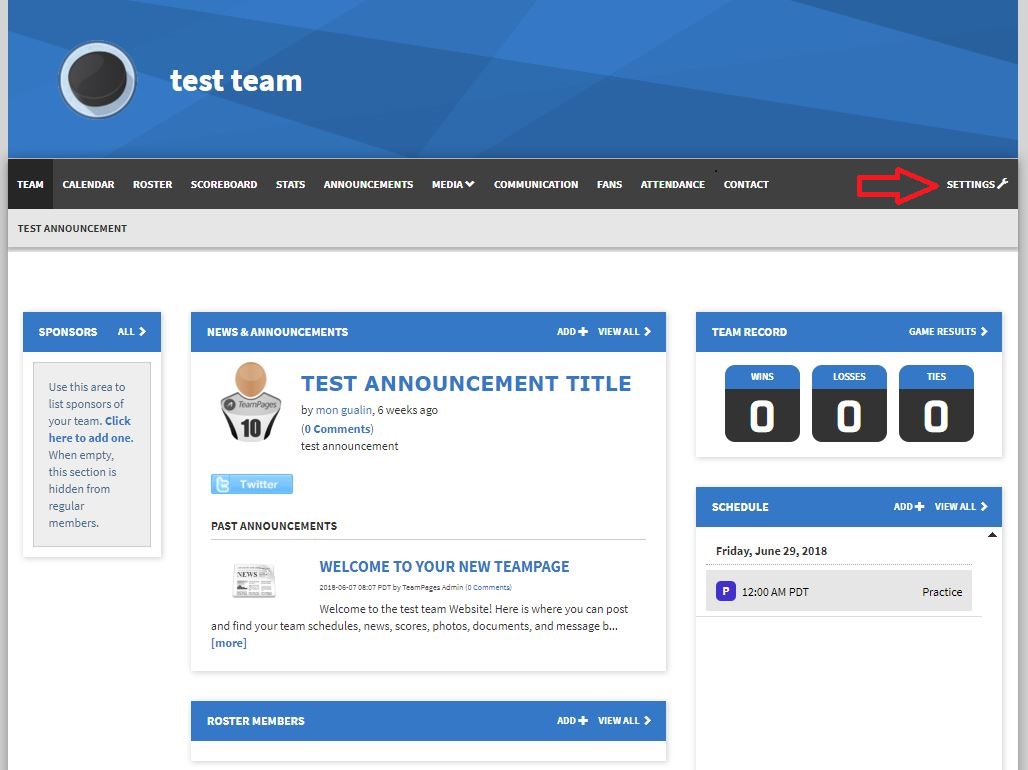Click the hockey puck team logo
Viewport: 1028px width, 770px height.
98,80
